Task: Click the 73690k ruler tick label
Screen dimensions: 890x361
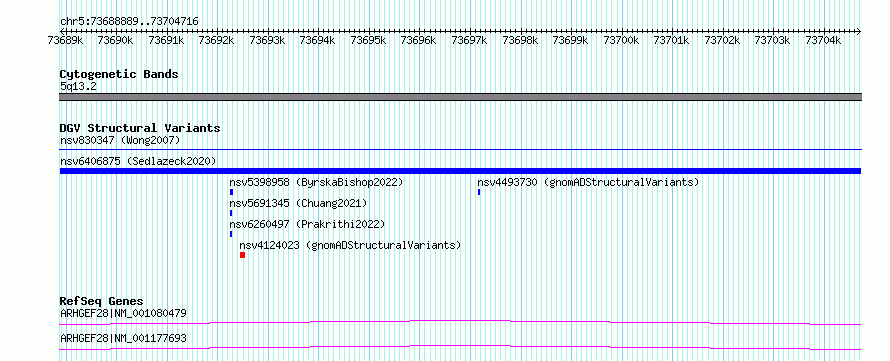Action: point(116,40)
